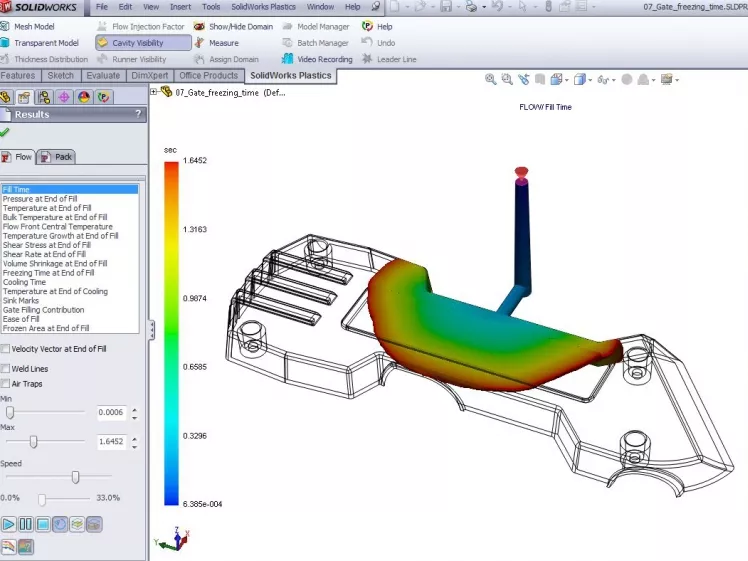The width and height of the screenshot is (748, 561).
Task: Switch to the Office Products tab
Action: click(208, 75)
